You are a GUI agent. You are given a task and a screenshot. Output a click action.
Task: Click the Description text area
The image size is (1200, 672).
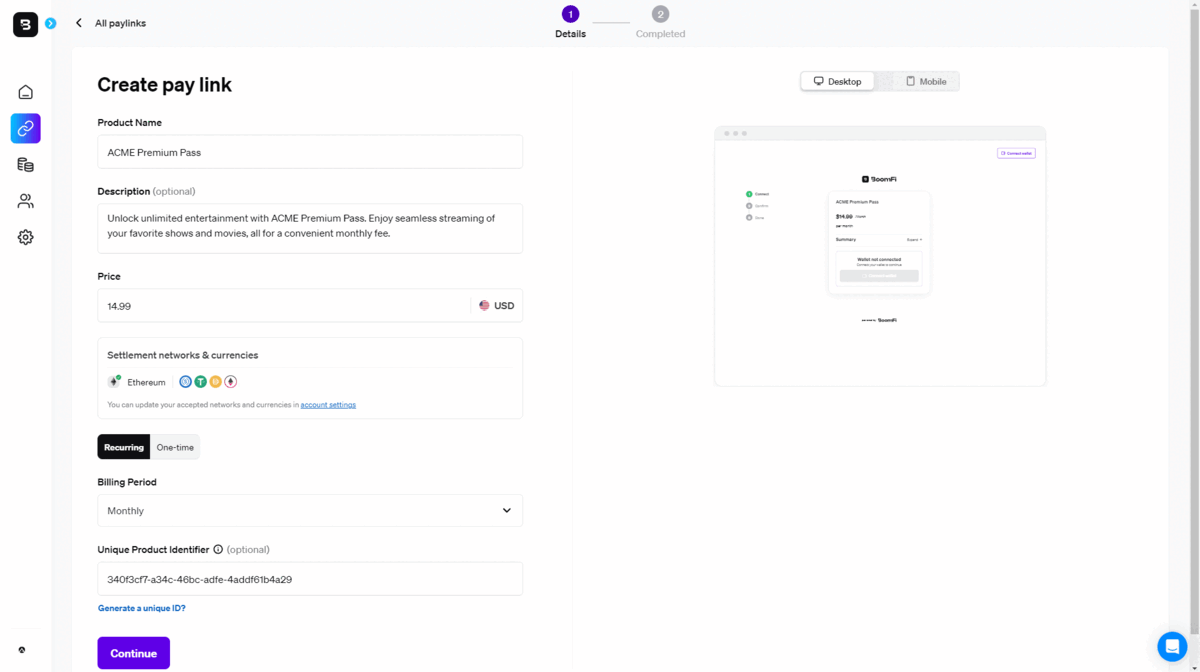pyautogui.click(x=310, y=228)
